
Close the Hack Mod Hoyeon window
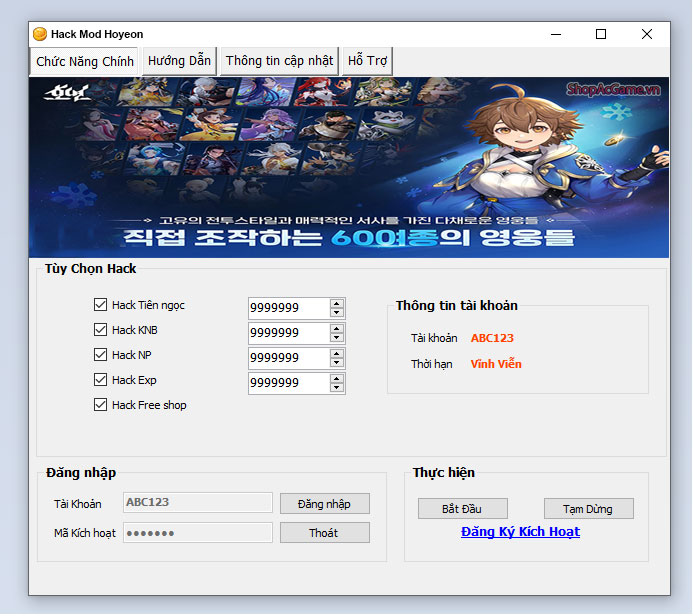pyautogui.click(x=647, y=34)
